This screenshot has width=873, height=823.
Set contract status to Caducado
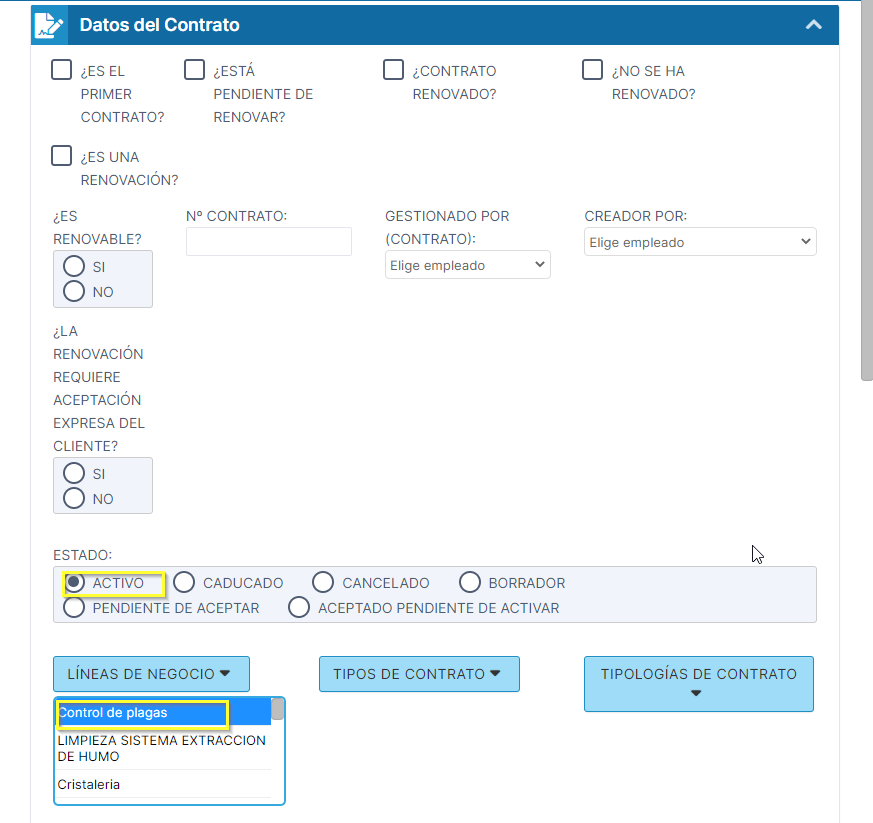(185, 582)
